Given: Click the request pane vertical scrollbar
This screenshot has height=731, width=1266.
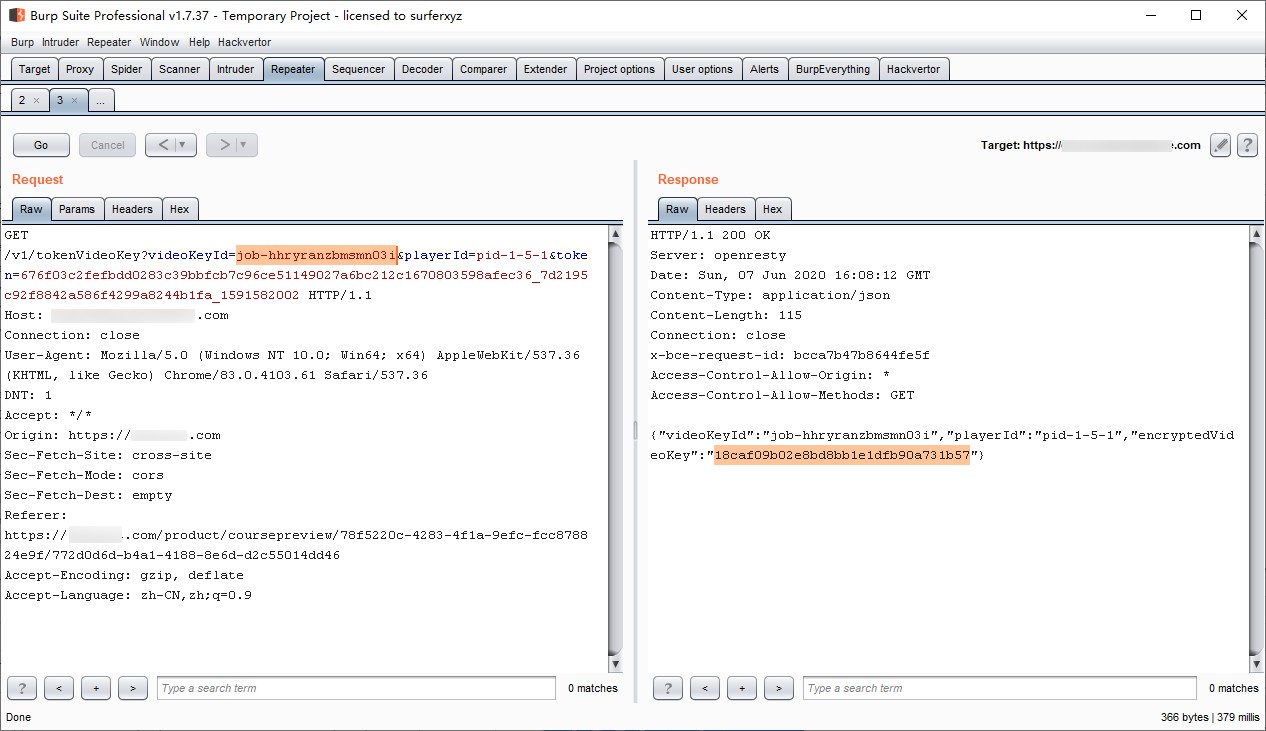Looking at the screenshot, I should coord(615,449).
